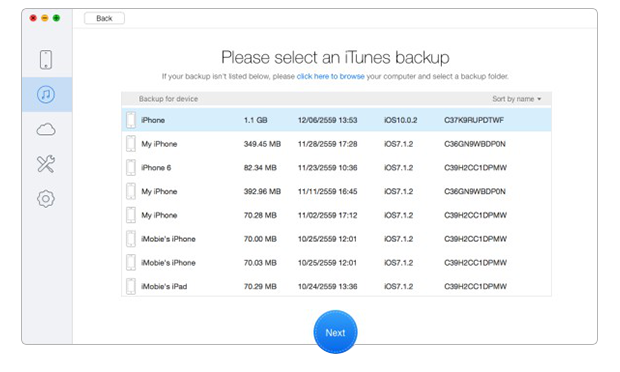Screen dimensions: 620x372
Task: Click the '11/28/2559 17:28' date
Action: pyautogui.click(x=327, y=144)
